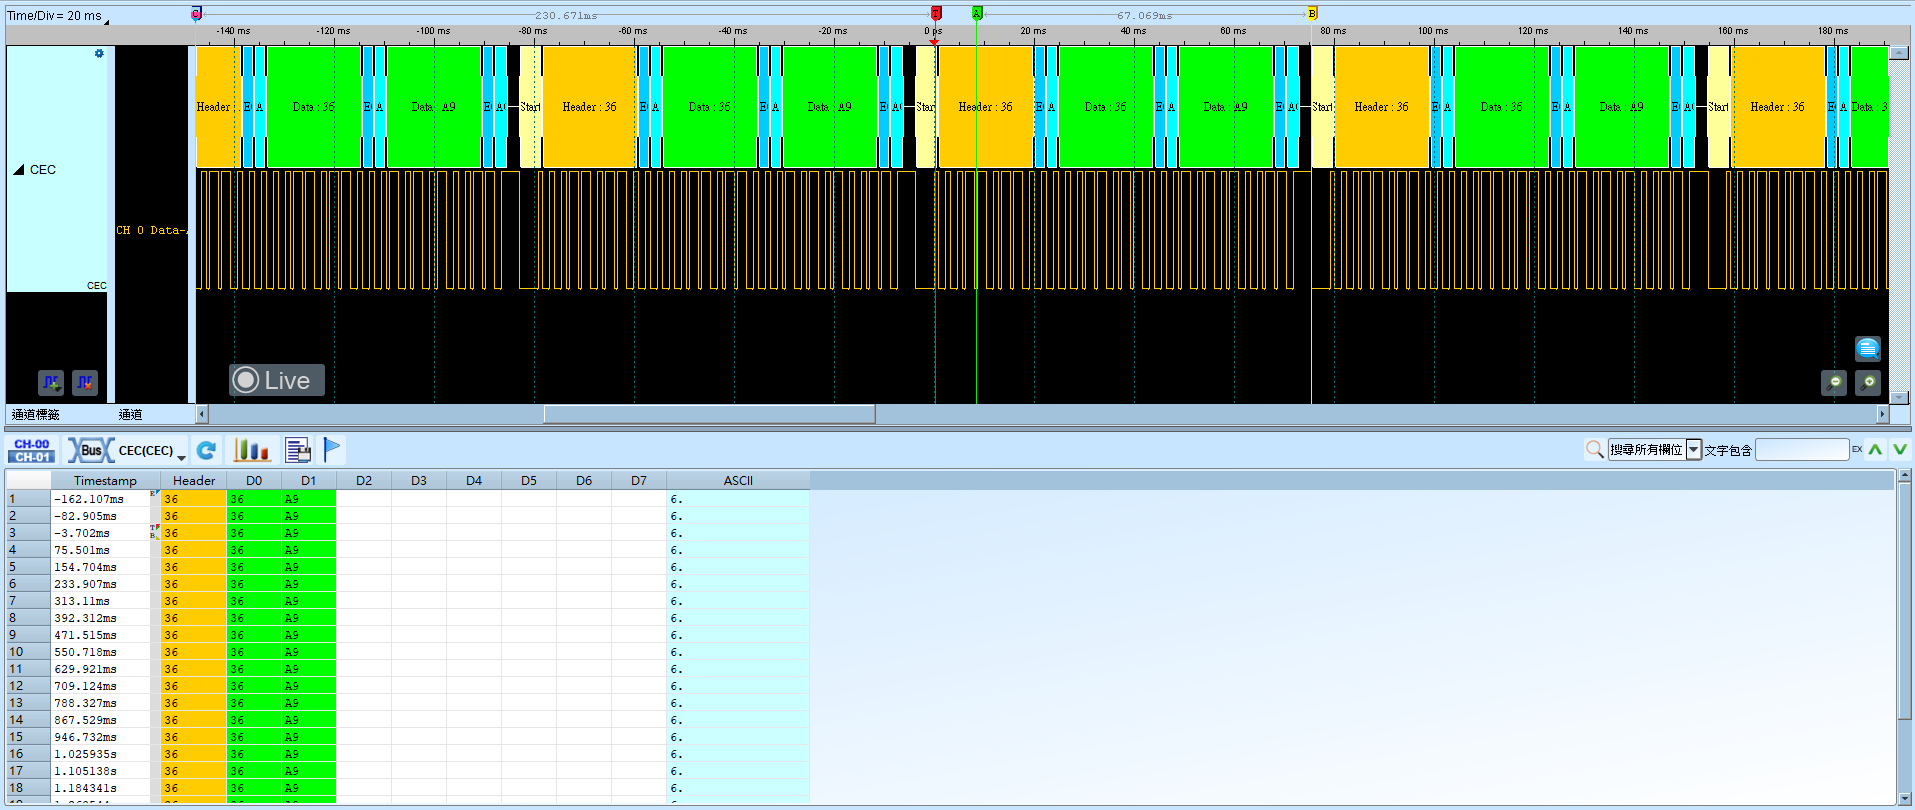
Task: Open the bar chart statistics icon
Action: click(252, 451)
